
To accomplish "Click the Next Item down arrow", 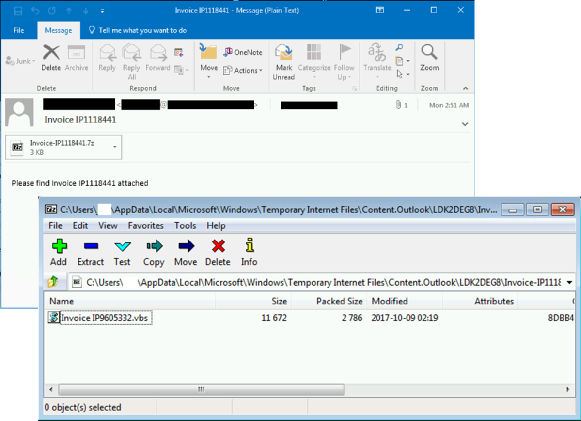I will tap(86, 11).
